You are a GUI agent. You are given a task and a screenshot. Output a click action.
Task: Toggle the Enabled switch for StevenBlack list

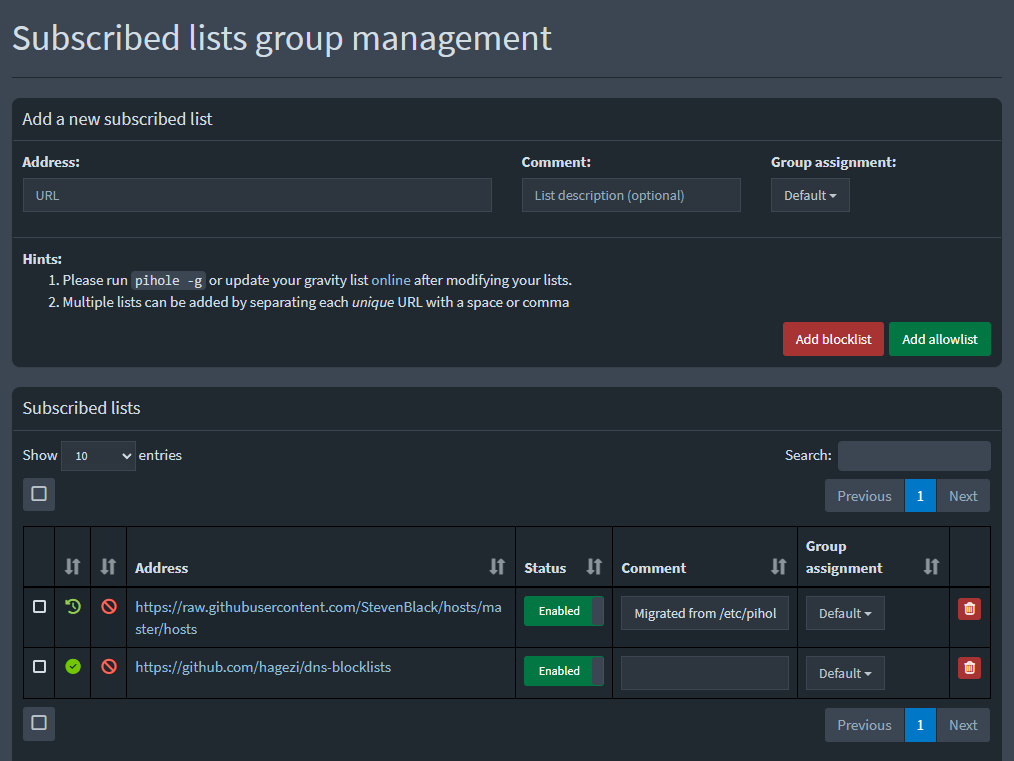point(564,611)
